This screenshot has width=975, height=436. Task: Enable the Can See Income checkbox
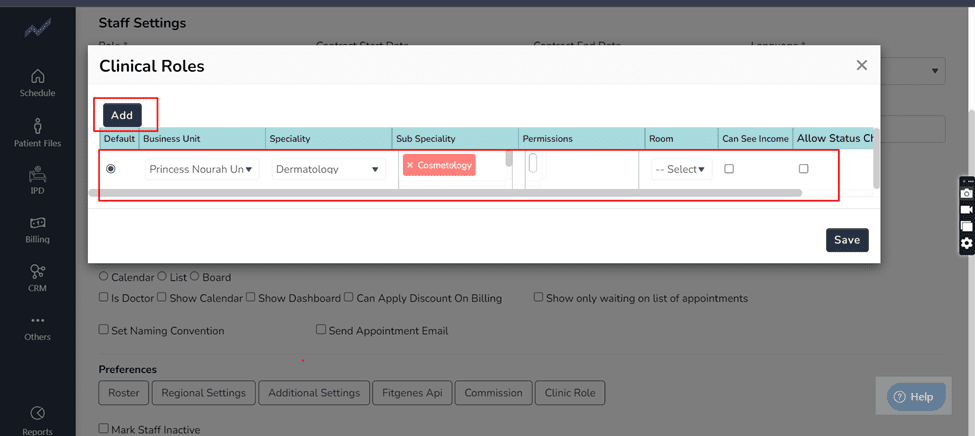[x=729, y=169]
